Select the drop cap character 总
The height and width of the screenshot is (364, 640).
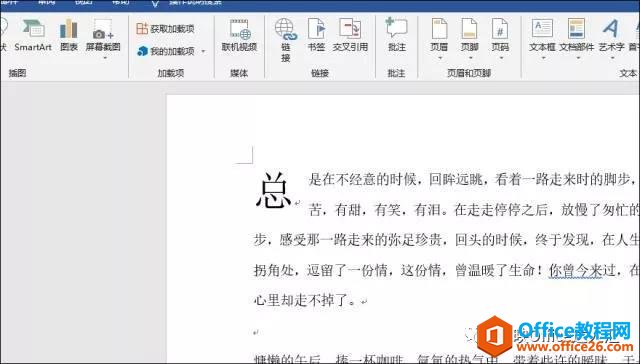pyautogui.click(x=273, y=191)
